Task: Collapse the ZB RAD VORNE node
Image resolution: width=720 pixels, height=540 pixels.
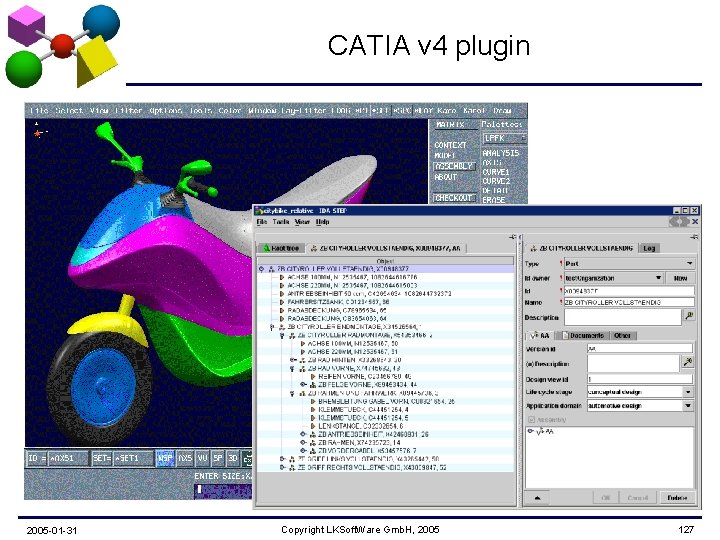Action: coord(292,369)
